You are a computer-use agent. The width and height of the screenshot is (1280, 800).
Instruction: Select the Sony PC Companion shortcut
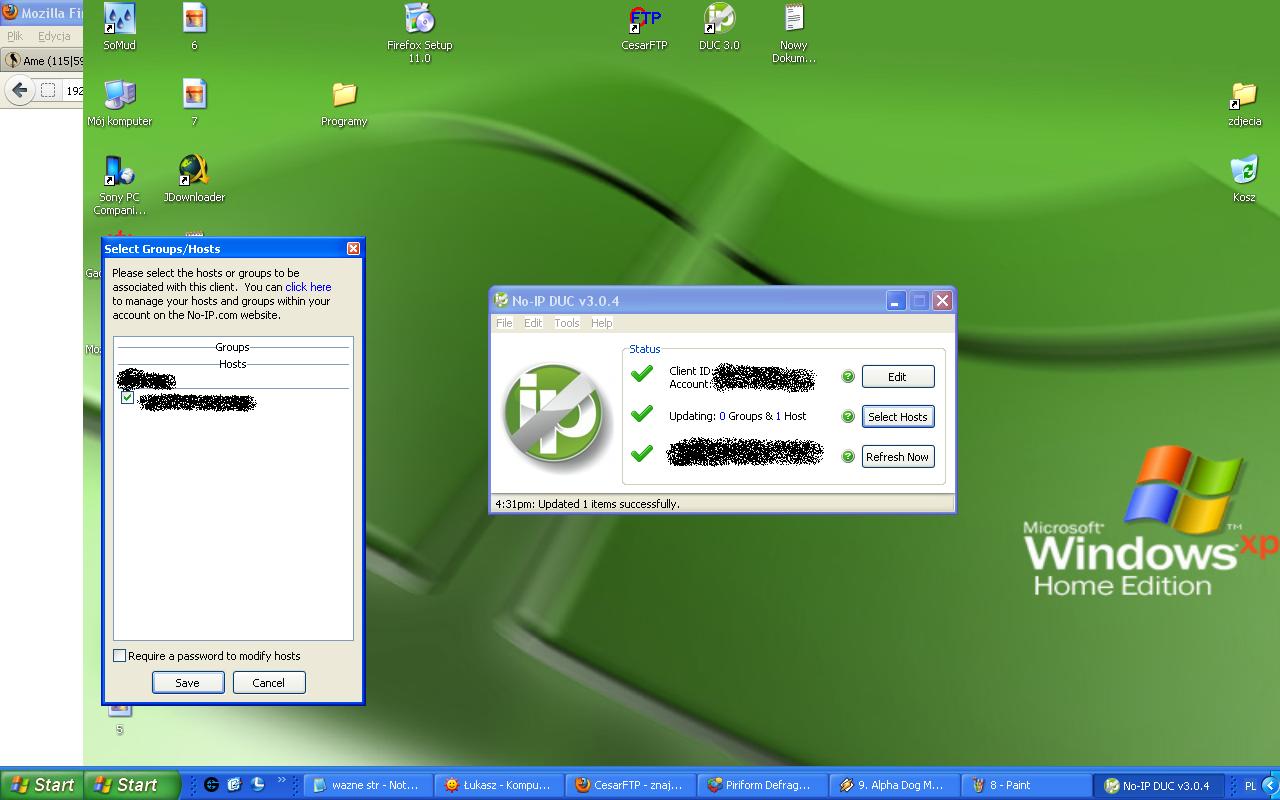pos(119,185)
